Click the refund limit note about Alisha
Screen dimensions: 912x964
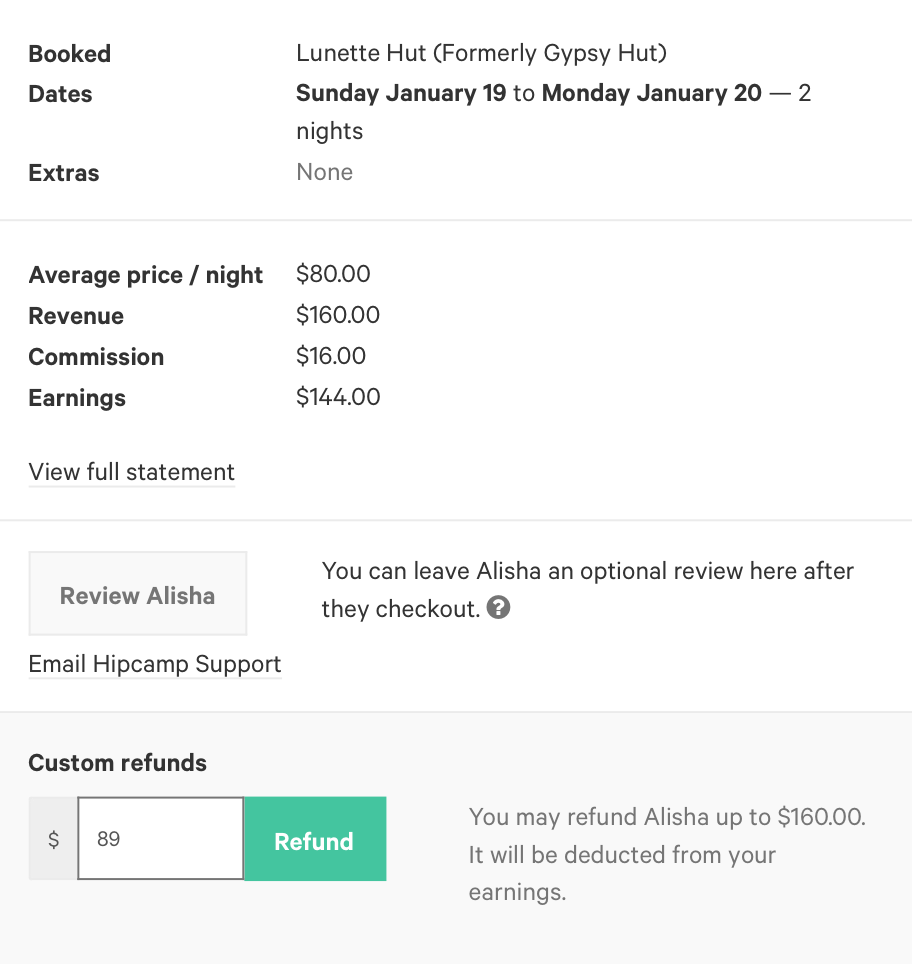click(x=667, y=855)
